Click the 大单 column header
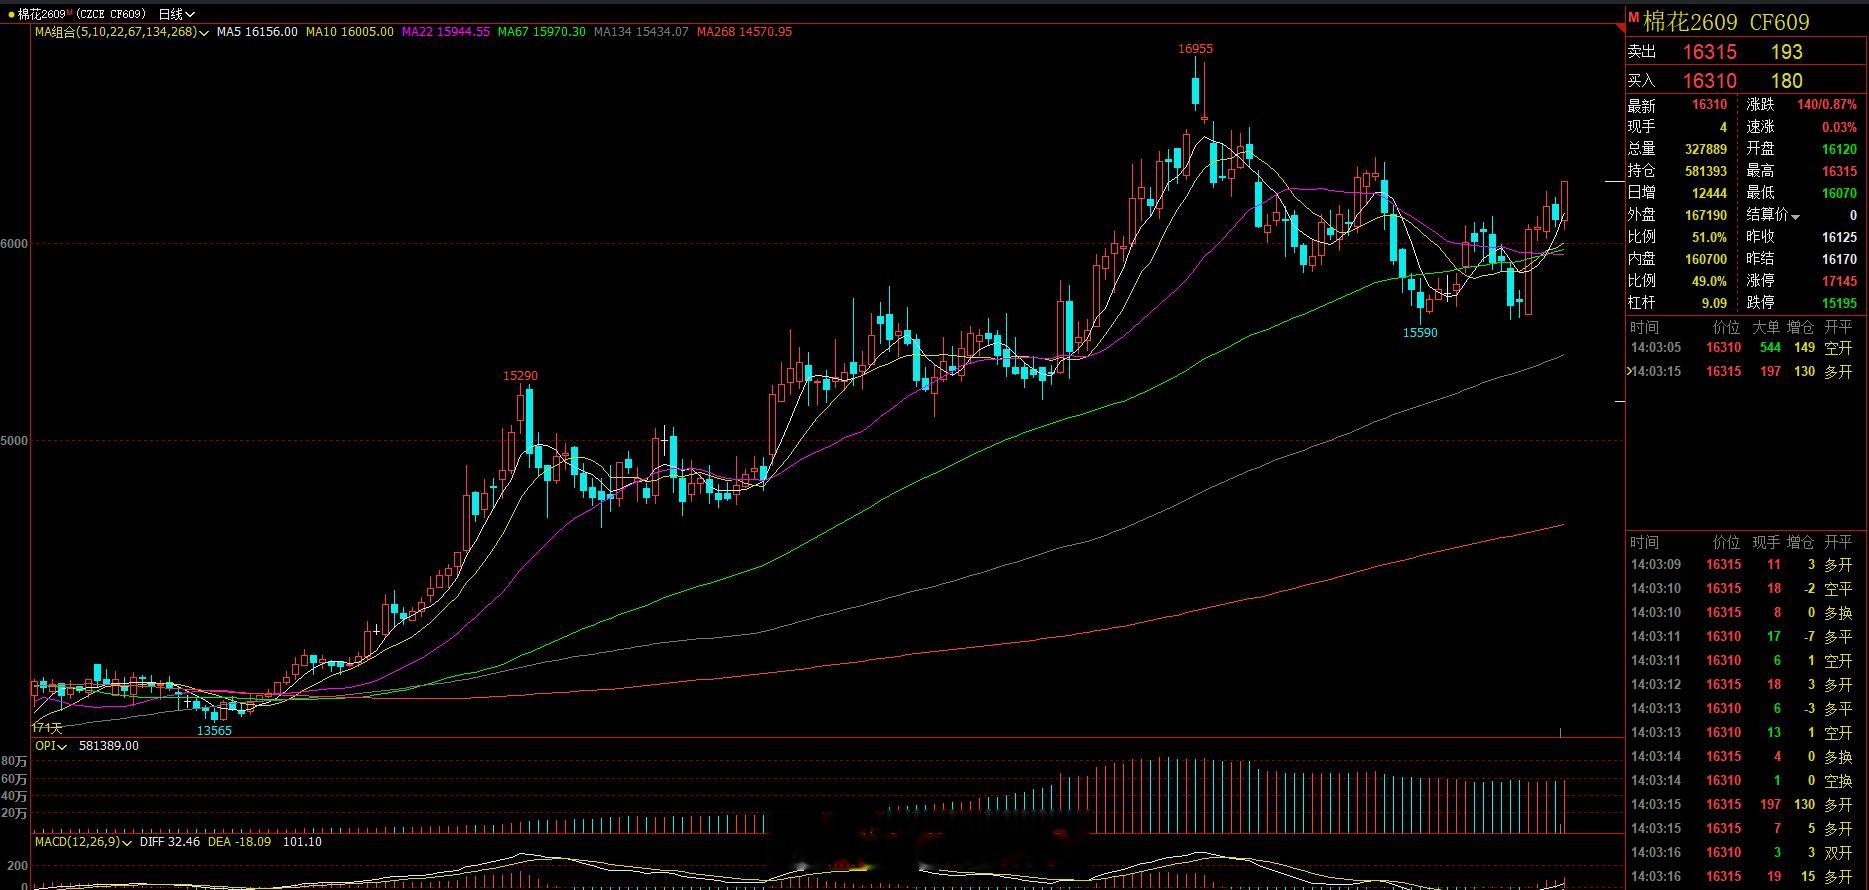This screenshot has height=890, width=1869. tap(1766, 327)
